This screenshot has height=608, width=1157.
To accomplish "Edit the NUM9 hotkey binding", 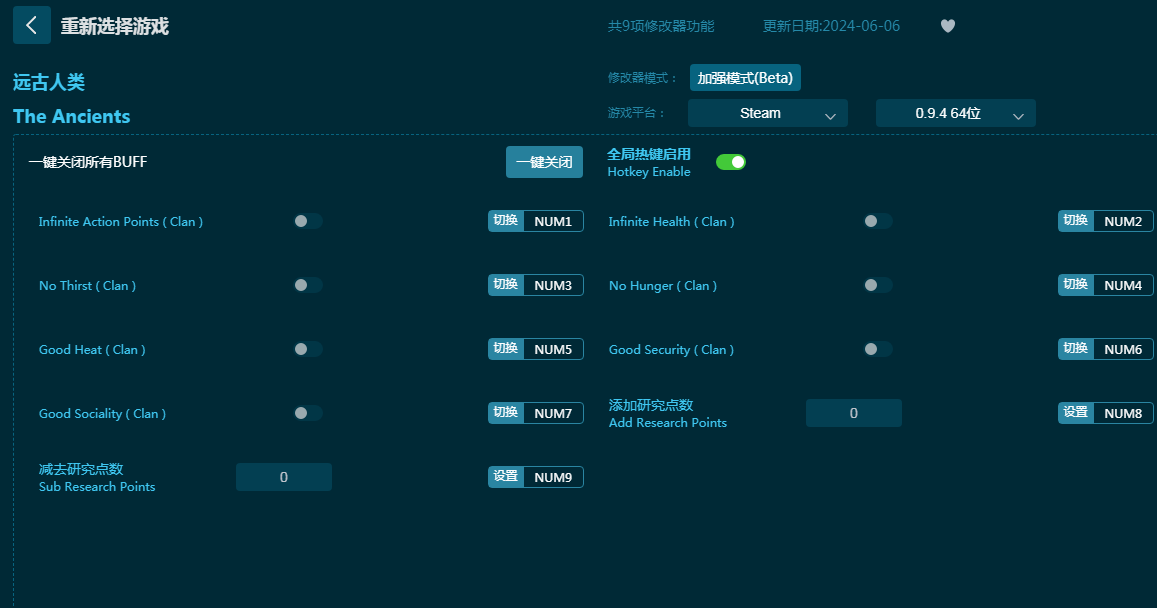I will coord(553,478).
